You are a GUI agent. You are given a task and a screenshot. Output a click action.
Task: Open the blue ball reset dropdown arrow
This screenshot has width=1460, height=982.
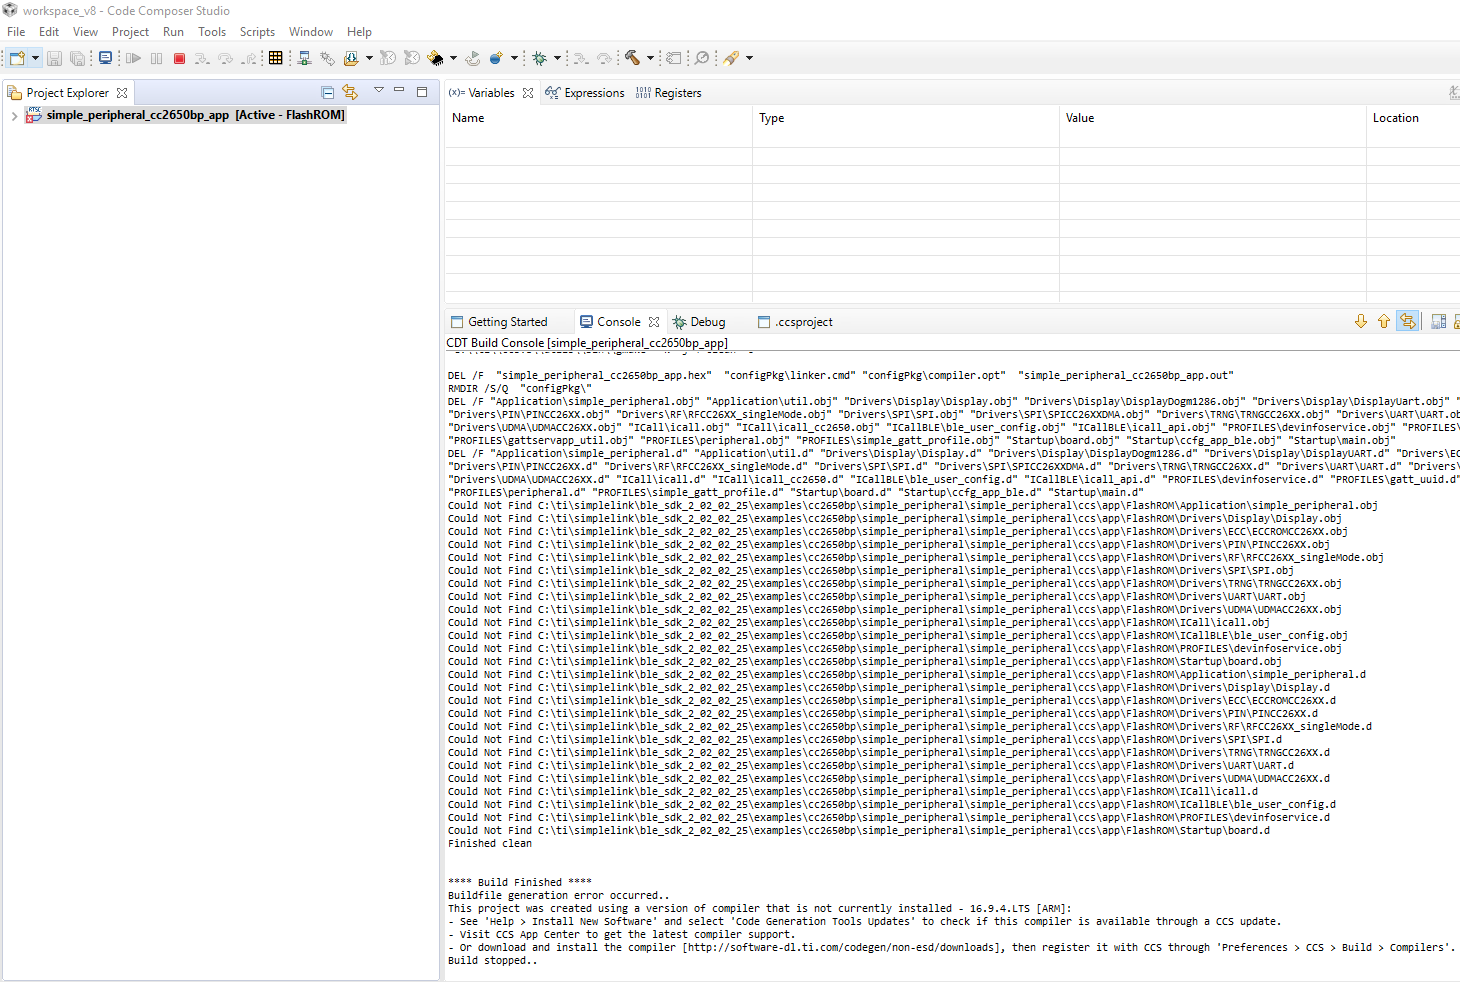point(514,58)
